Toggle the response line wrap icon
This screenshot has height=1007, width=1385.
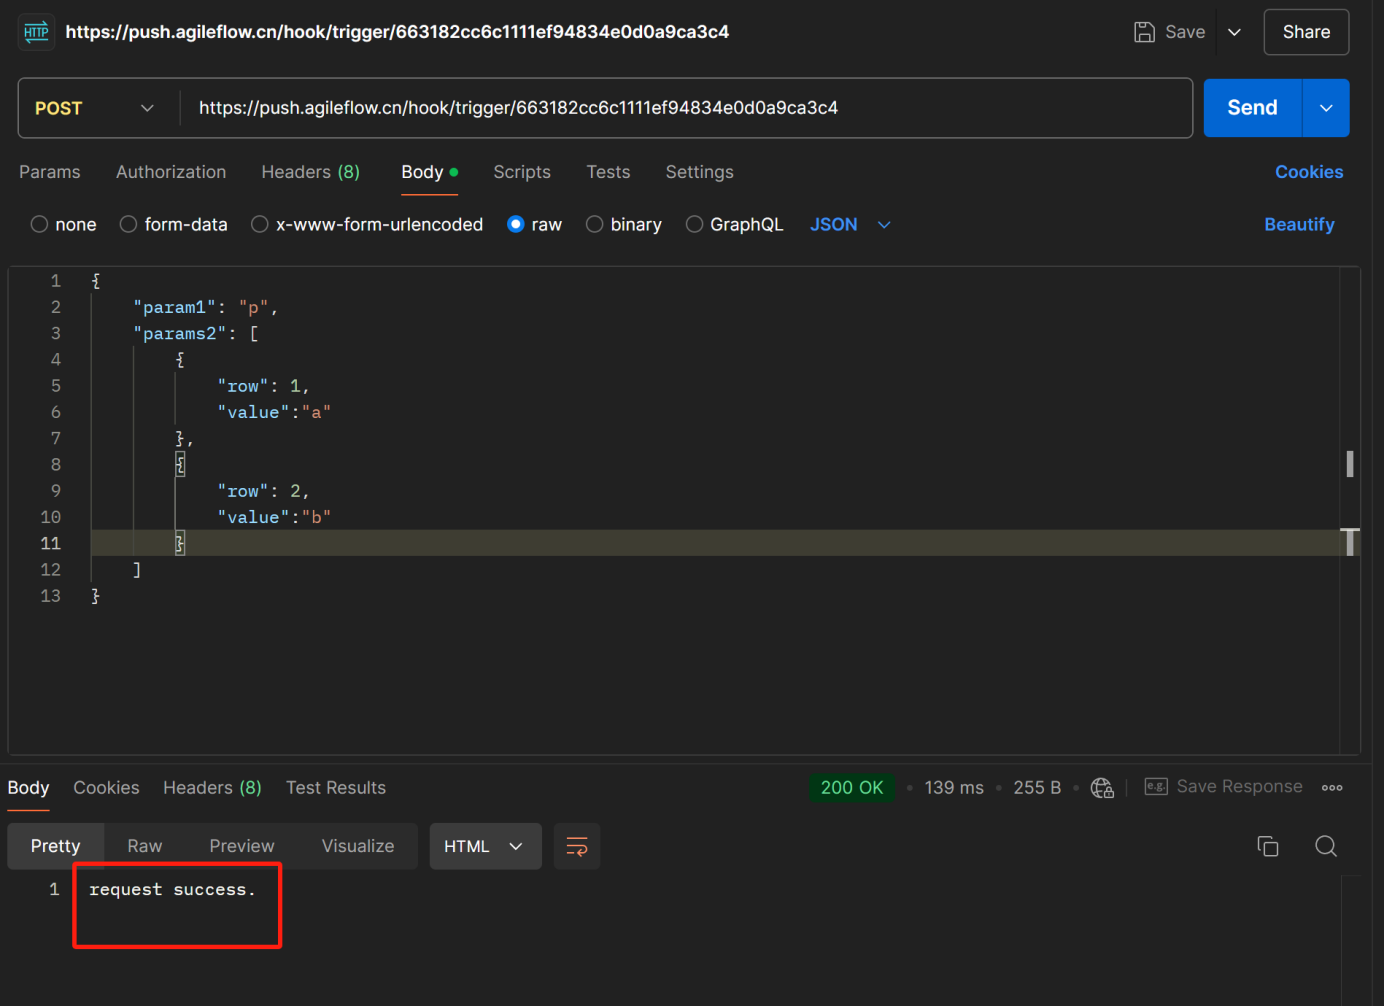(577, 846)
